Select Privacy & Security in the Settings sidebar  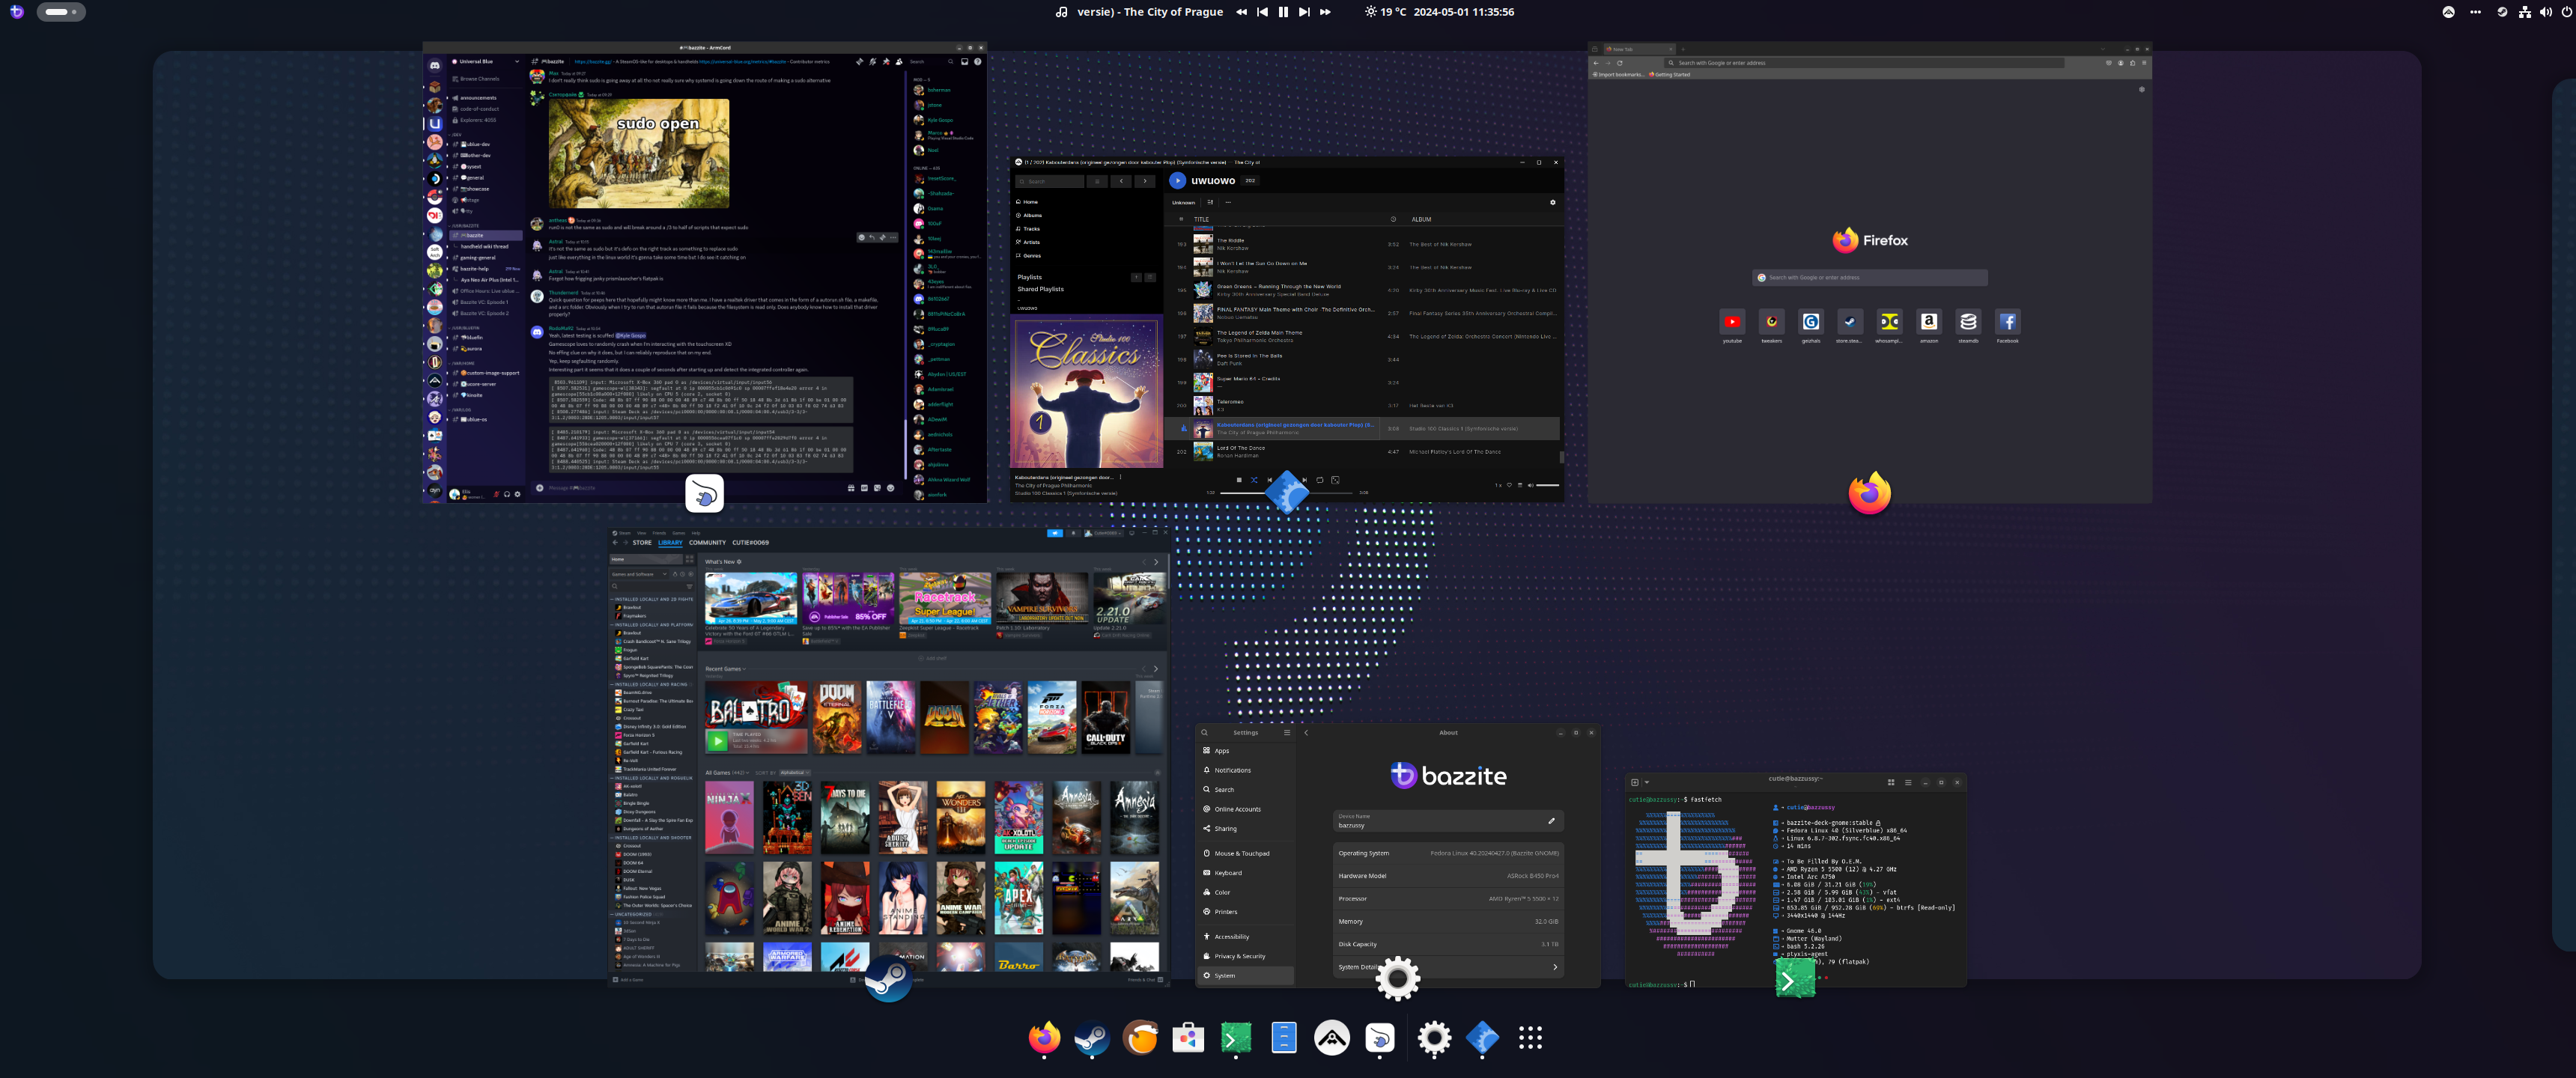coord(1239,956)
